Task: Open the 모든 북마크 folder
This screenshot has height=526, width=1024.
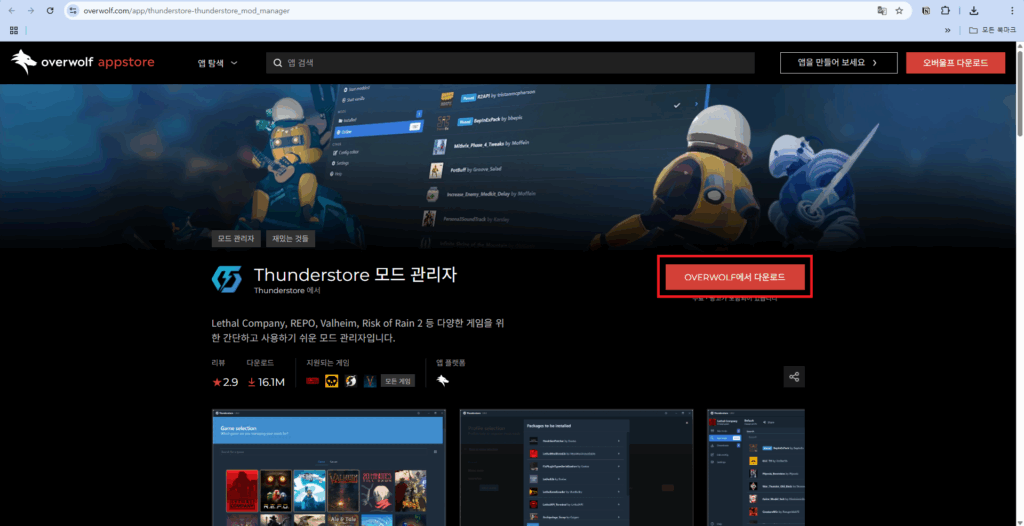Action: [x=993, y=30]
